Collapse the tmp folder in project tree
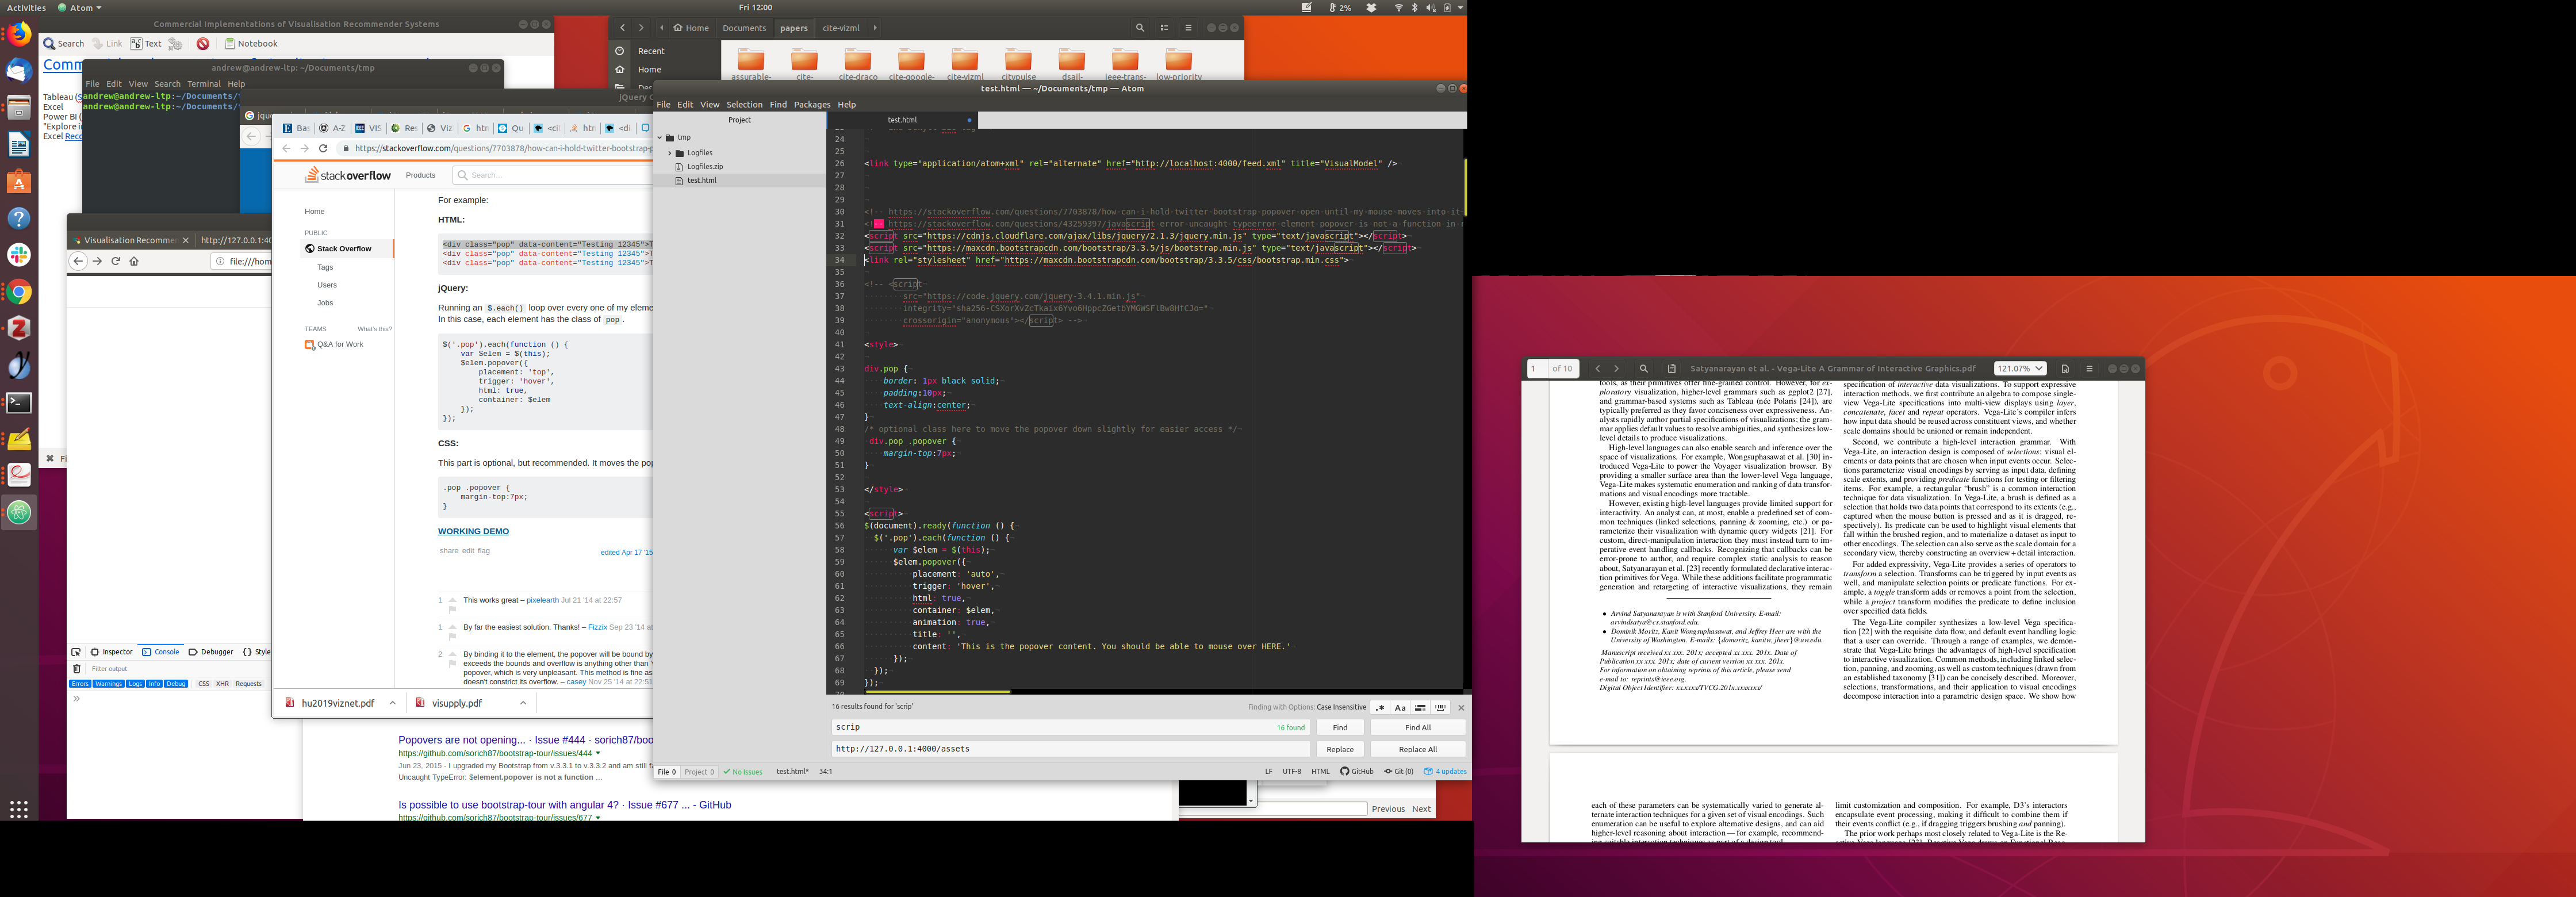The width and height of the screenshot is (2576, 897). pos(660,138)
